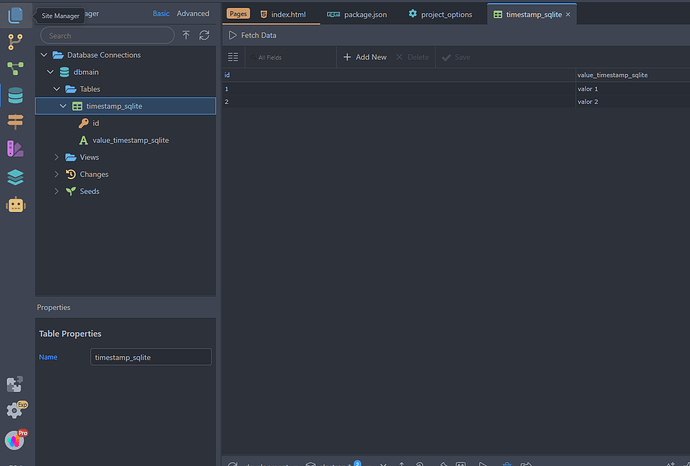Click the refresh icon beside search
Viewport: 690px width, 466px height.
point(204,35)
